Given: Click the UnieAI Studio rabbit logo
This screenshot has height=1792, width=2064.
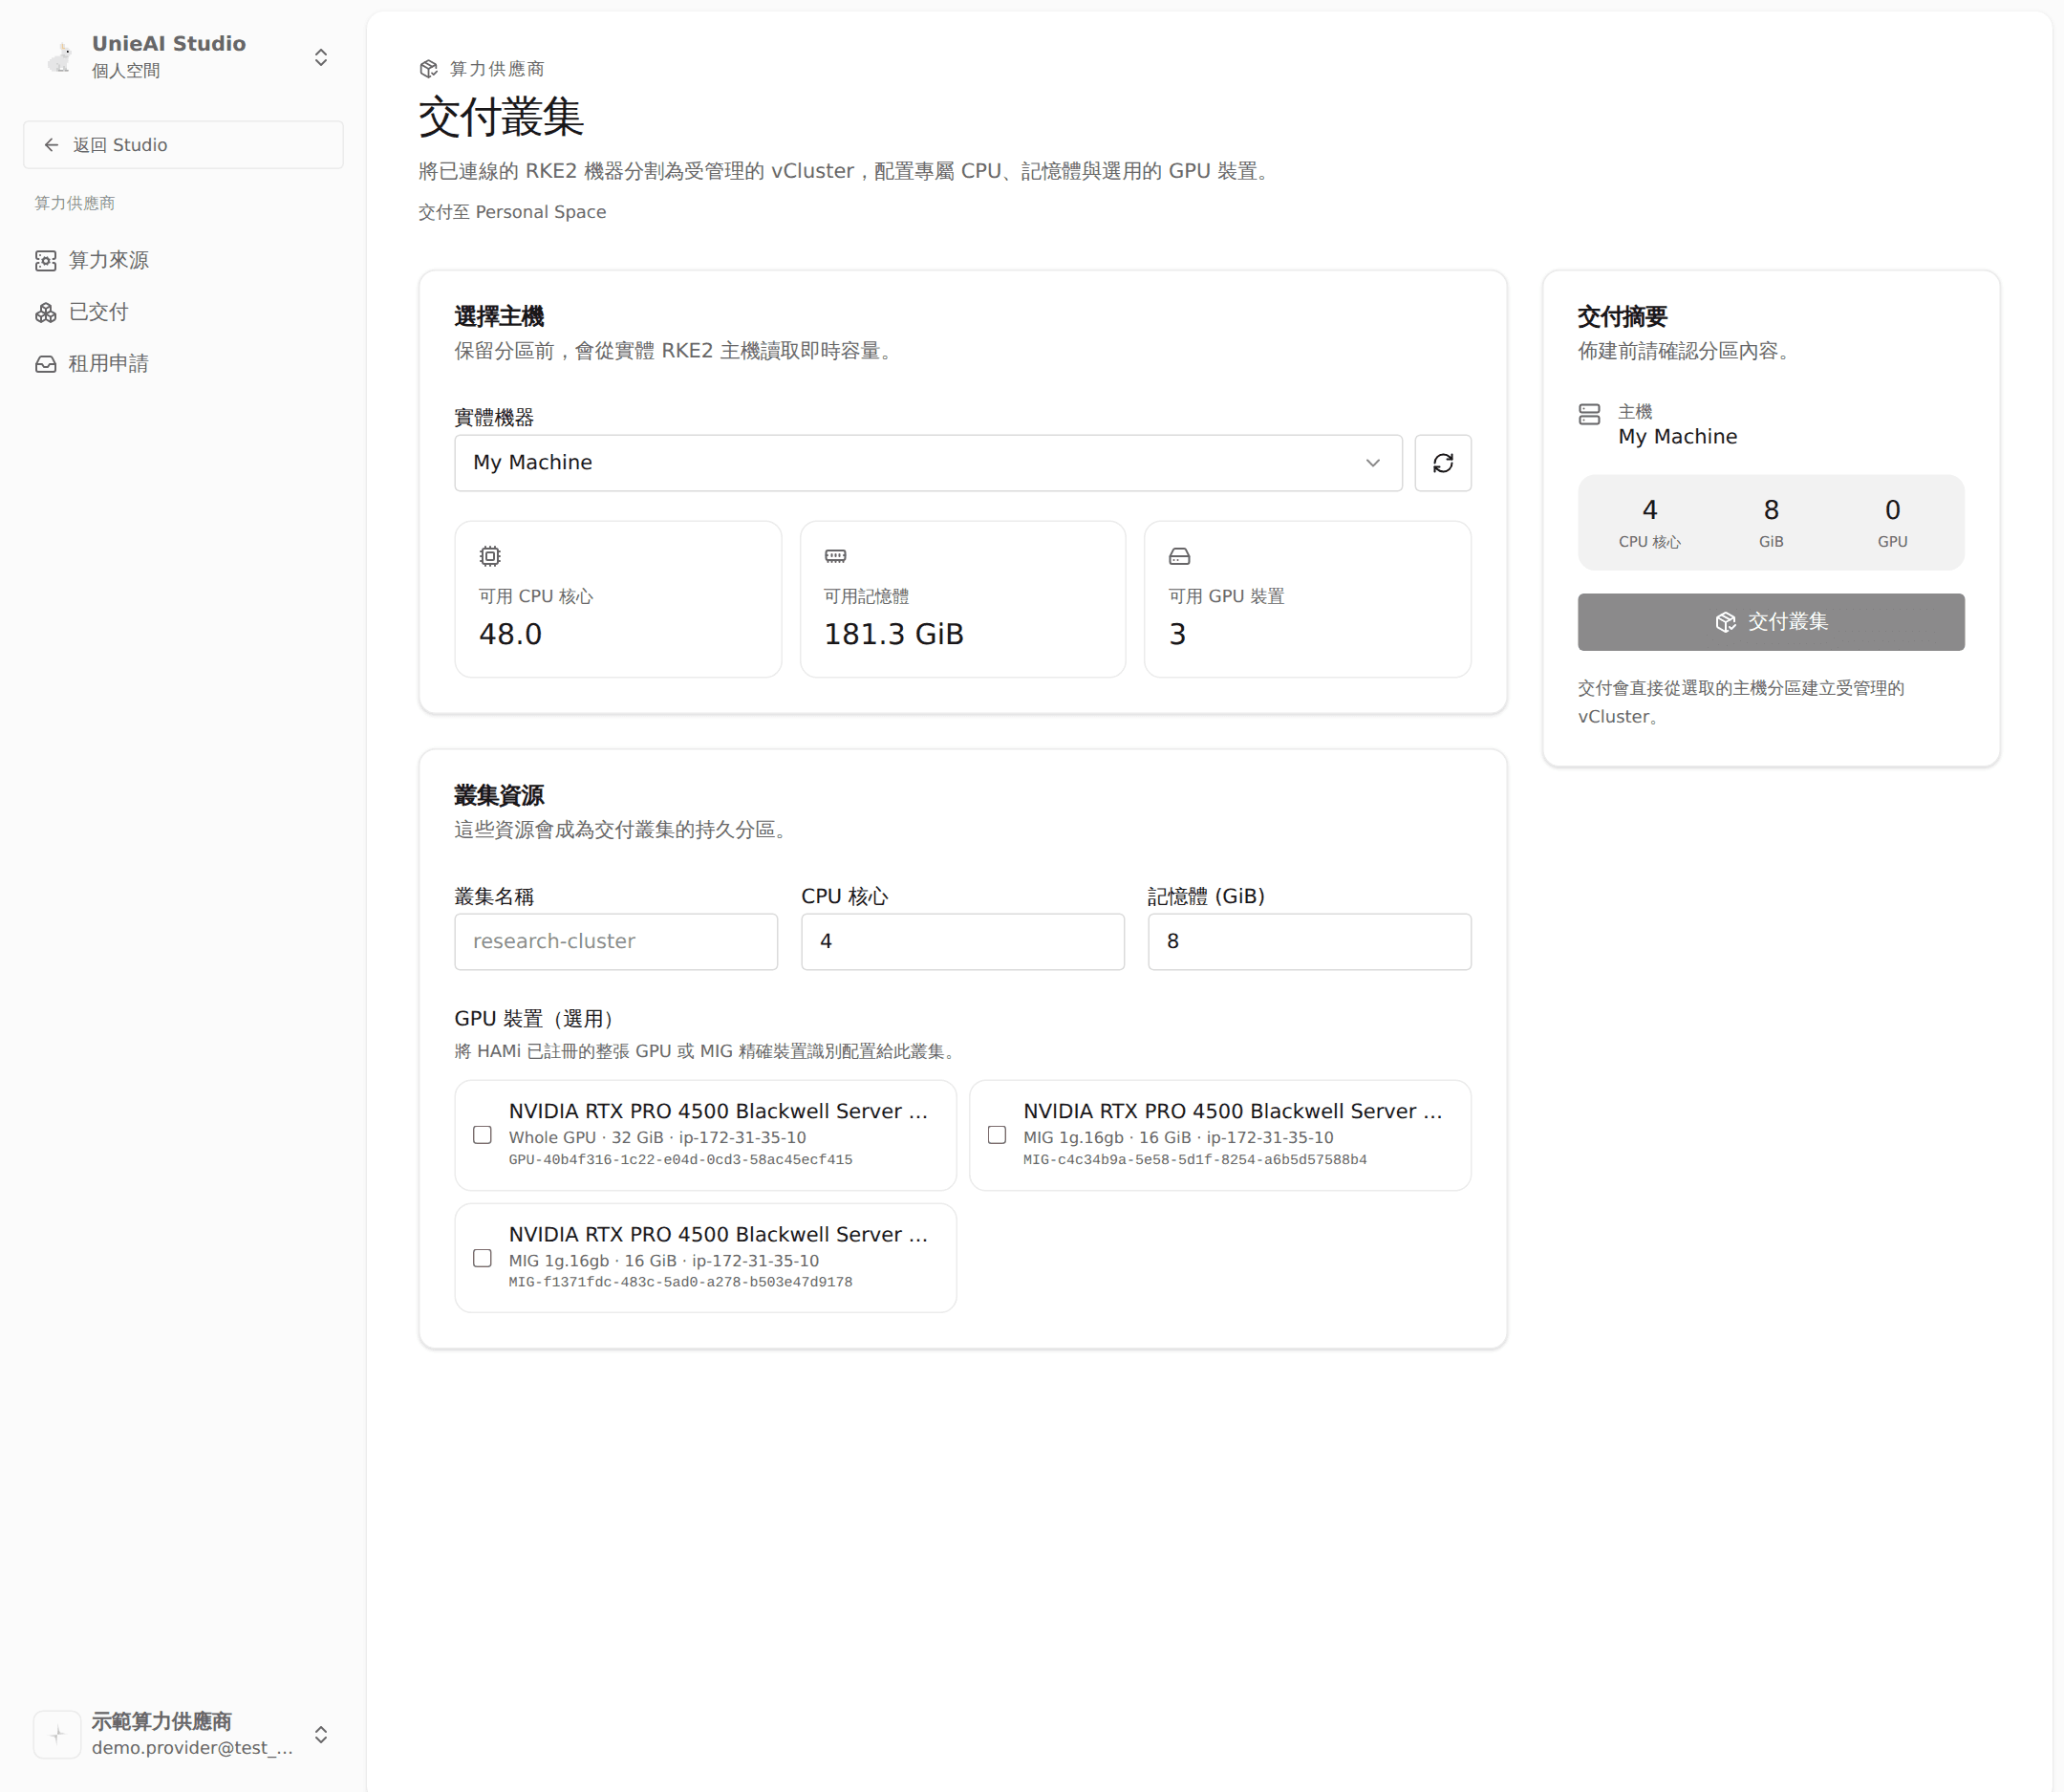Looking at the screenshot, I should click(x=60, y=57).
